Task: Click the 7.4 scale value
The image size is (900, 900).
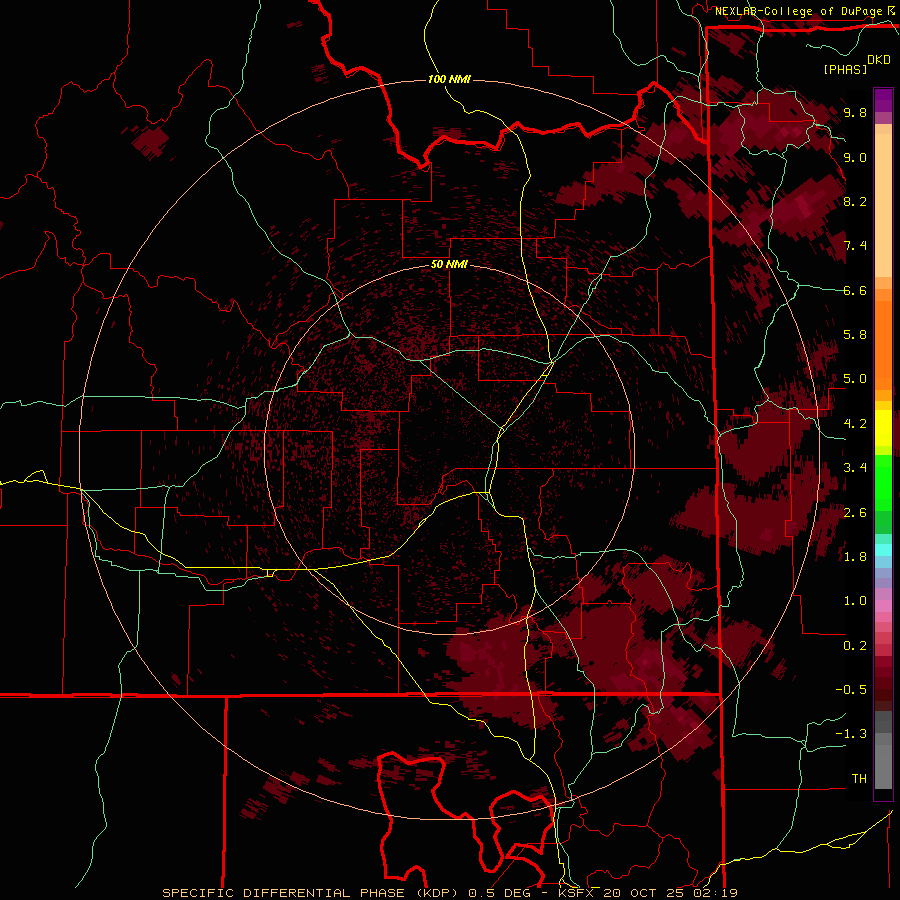Action: tap(855, 246)
